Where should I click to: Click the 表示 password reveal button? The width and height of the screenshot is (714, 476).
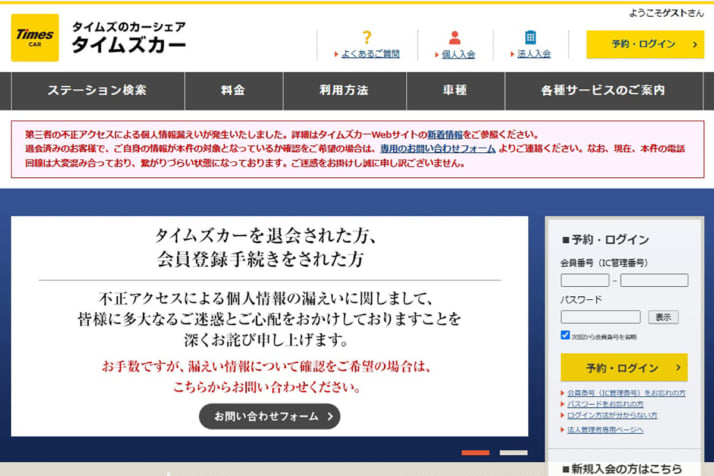pyautogui.click(x=663, y=317)
